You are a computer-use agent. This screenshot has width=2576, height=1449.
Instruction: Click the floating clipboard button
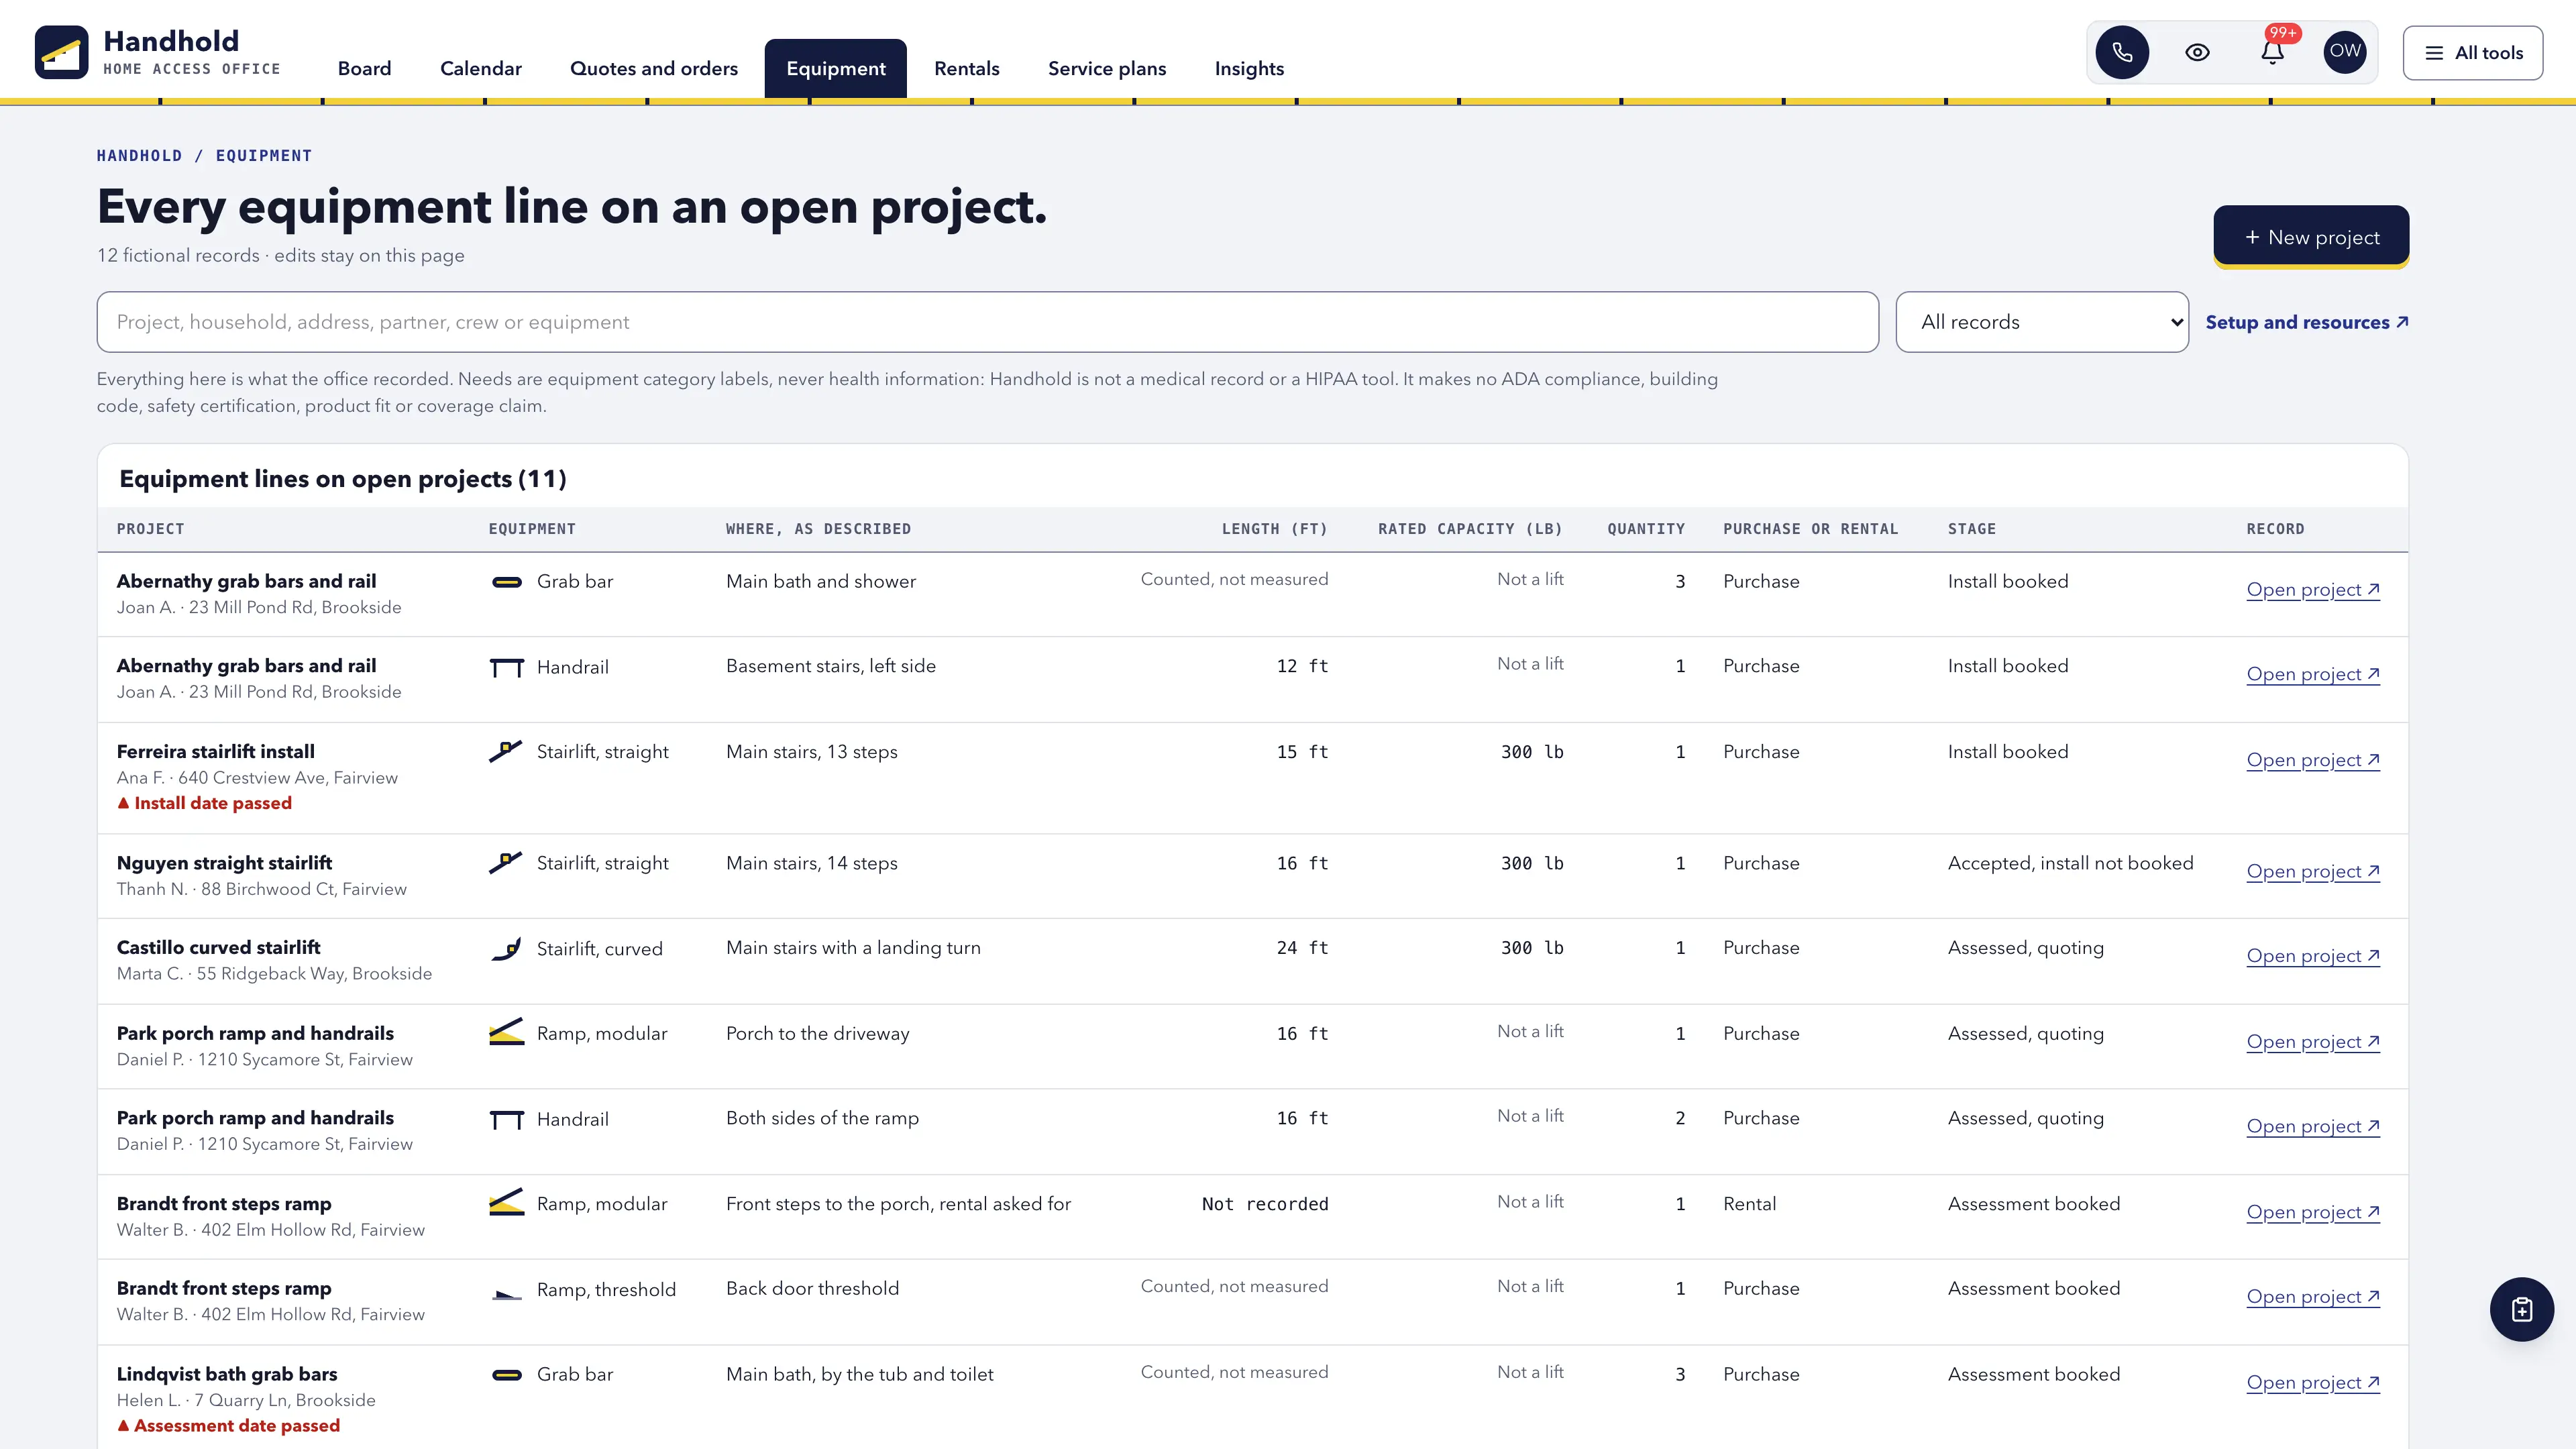pyautogui.click(x=2521, y=1309)
